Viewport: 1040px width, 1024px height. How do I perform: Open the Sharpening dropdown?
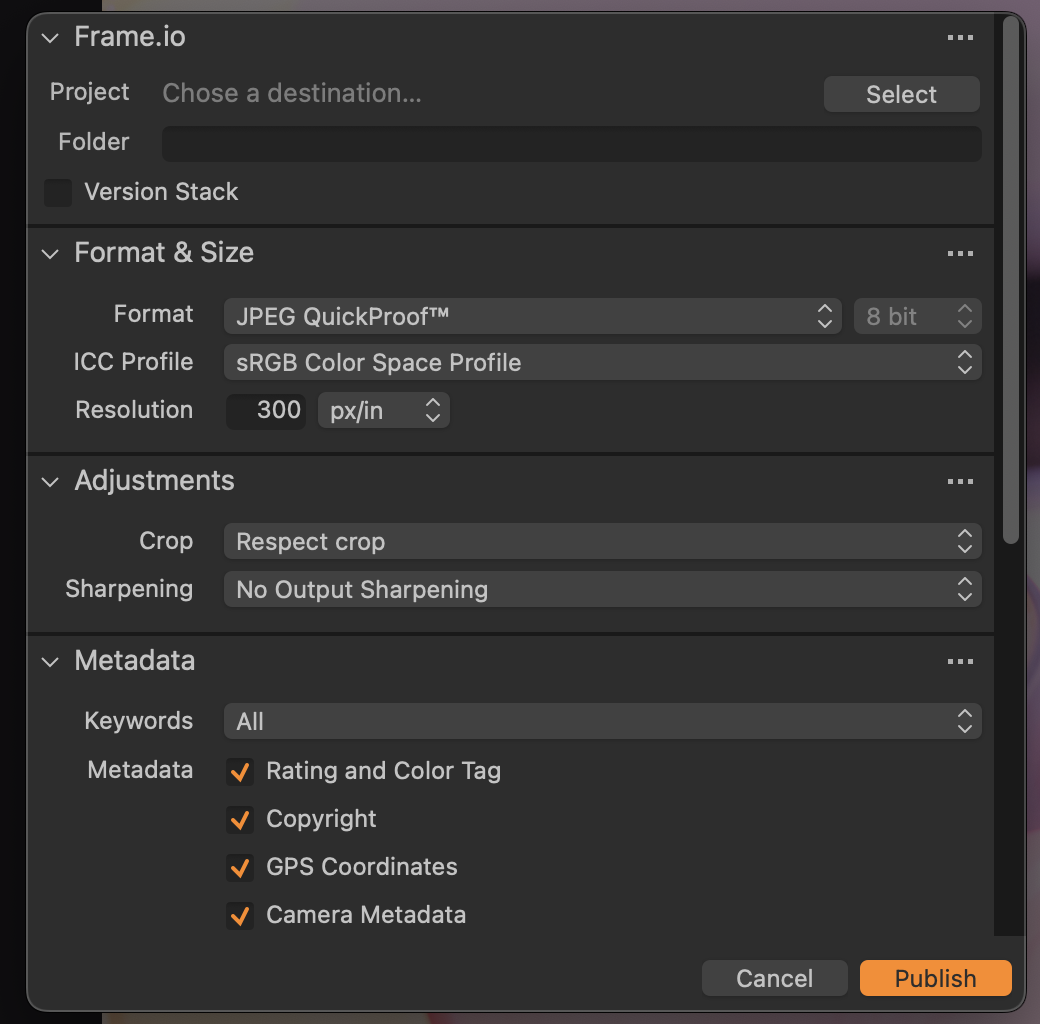602,590
